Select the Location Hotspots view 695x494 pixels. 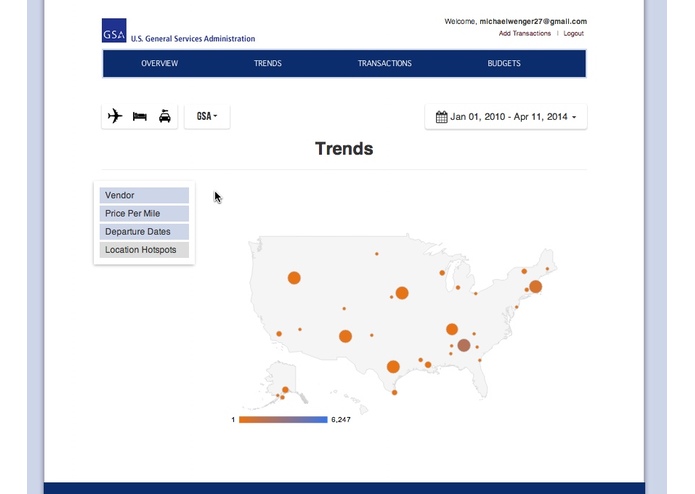tap(144, 250)
